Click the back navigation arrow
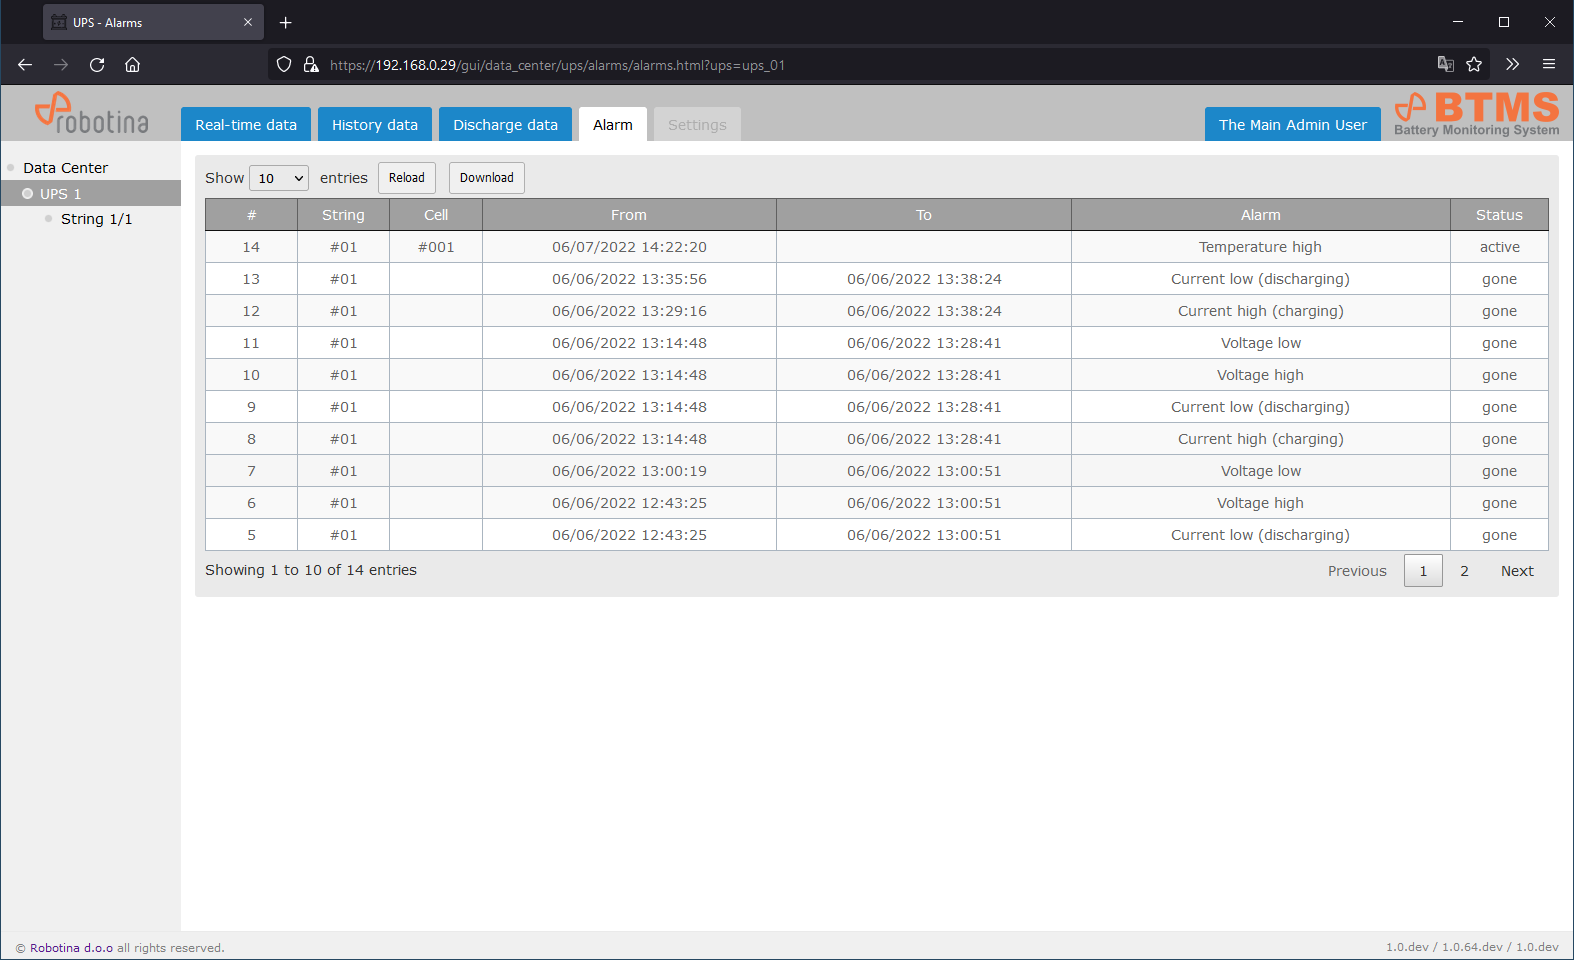The width and height of the screenshot is (1574, 960). [x=25, y=65]
